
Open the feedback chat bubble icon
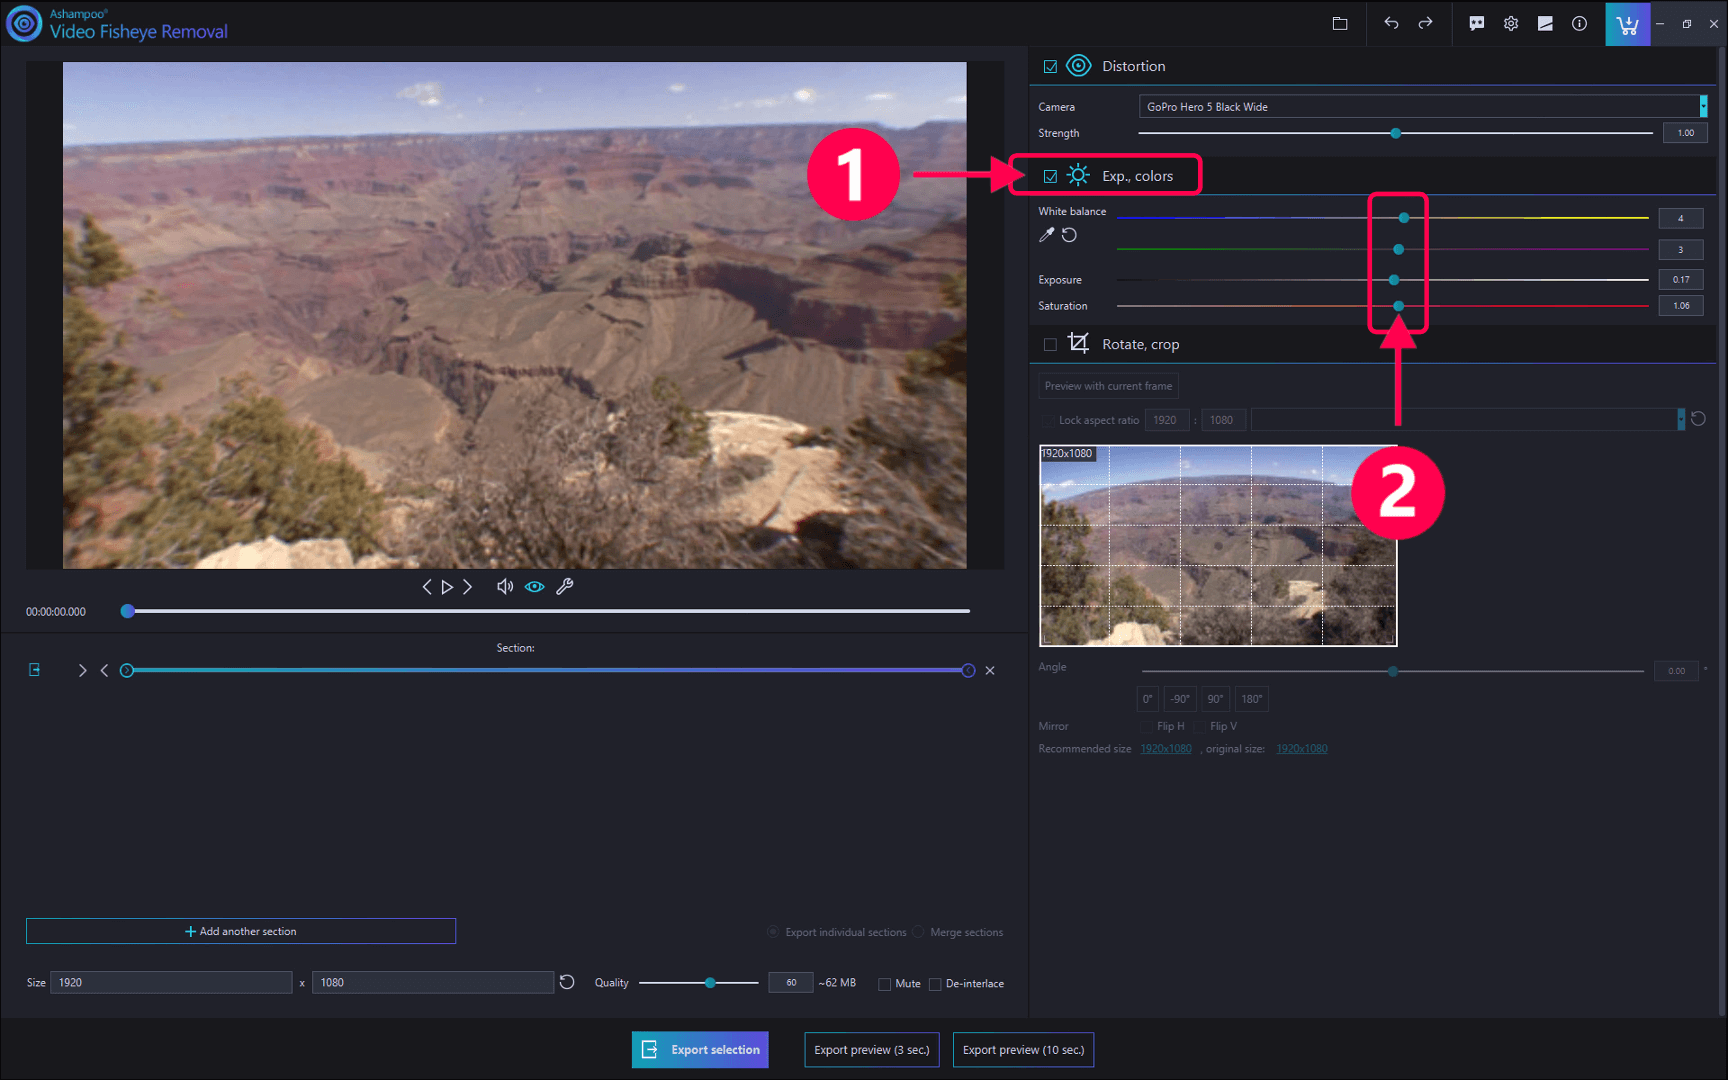[x=1476, y=23]
